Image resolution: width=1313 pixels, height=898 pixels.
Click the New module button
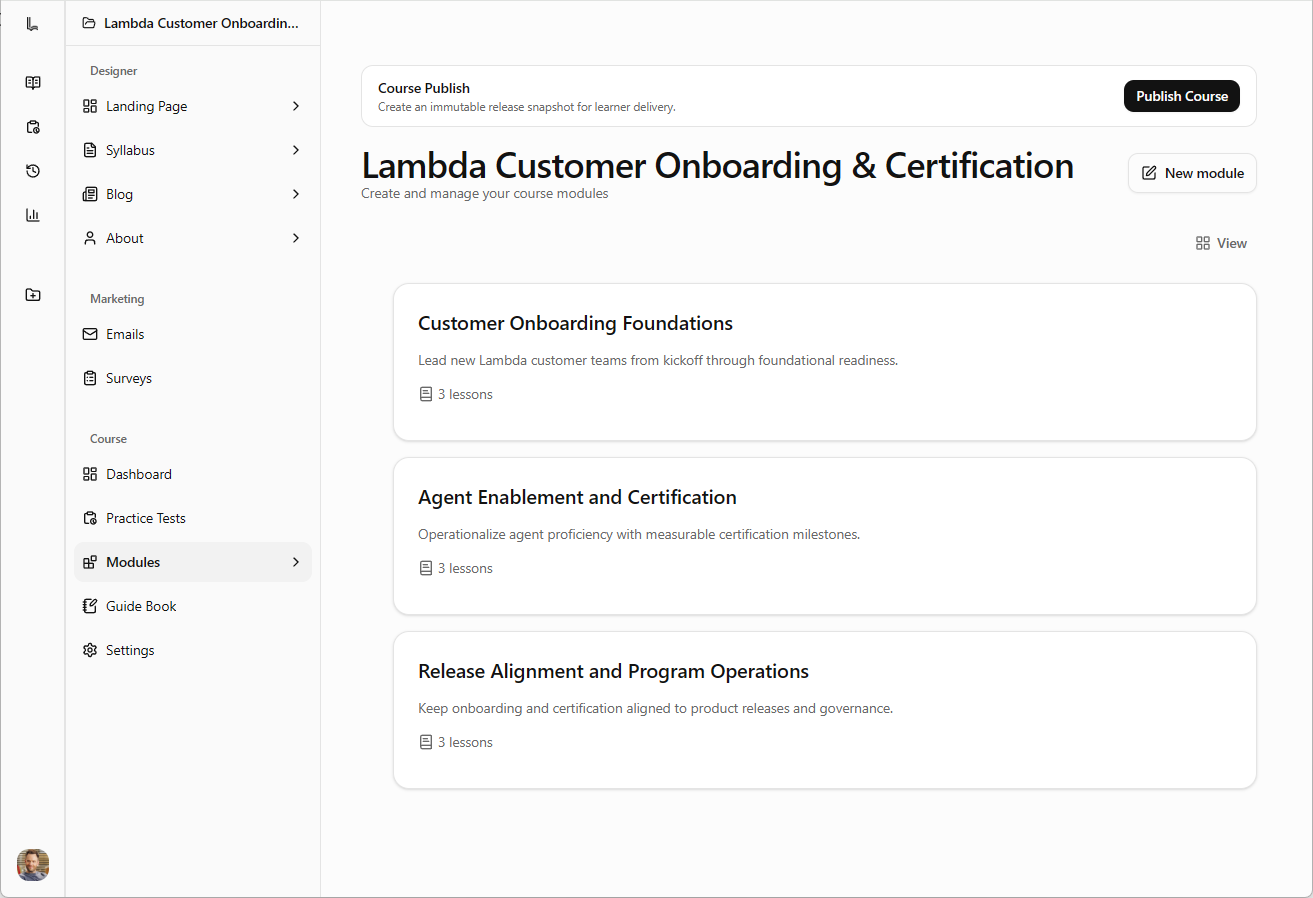point(1192,172)
